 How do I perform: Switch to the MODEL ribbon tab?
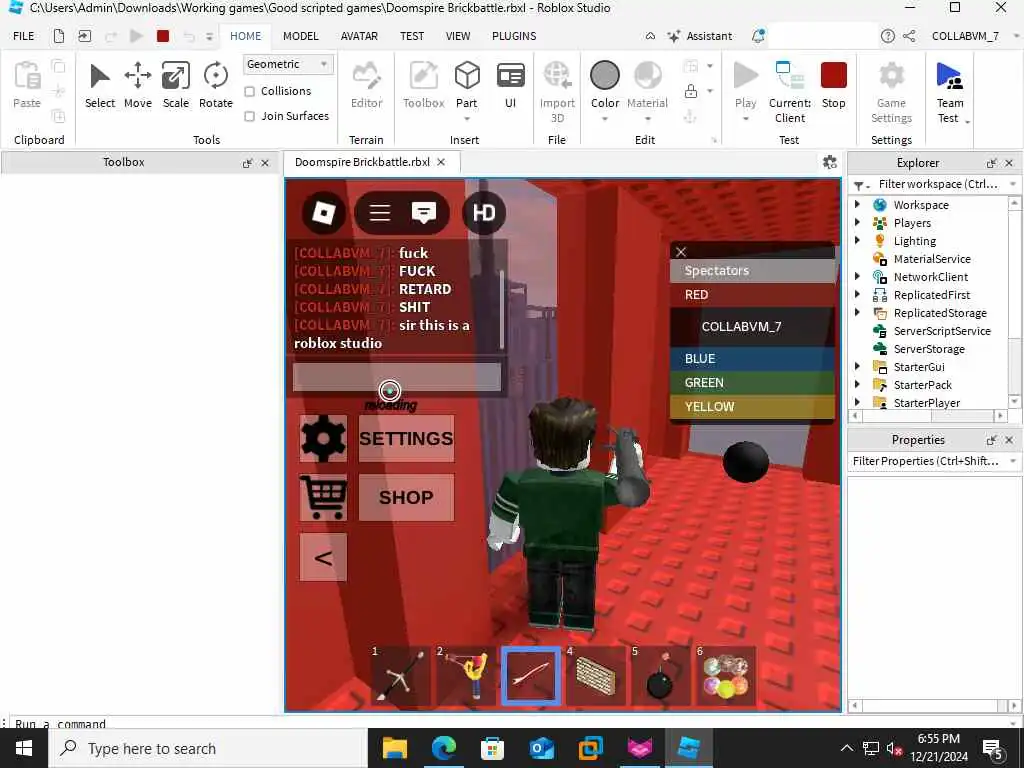pyautogui.click(x=300, y=36)
